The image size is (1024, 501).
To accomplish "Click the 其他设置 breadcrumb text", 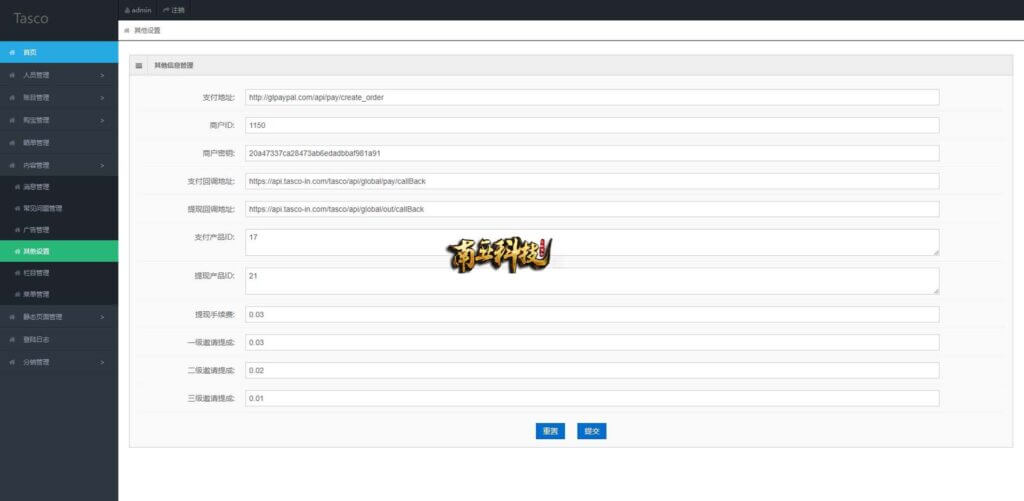I will click(147, 31).
